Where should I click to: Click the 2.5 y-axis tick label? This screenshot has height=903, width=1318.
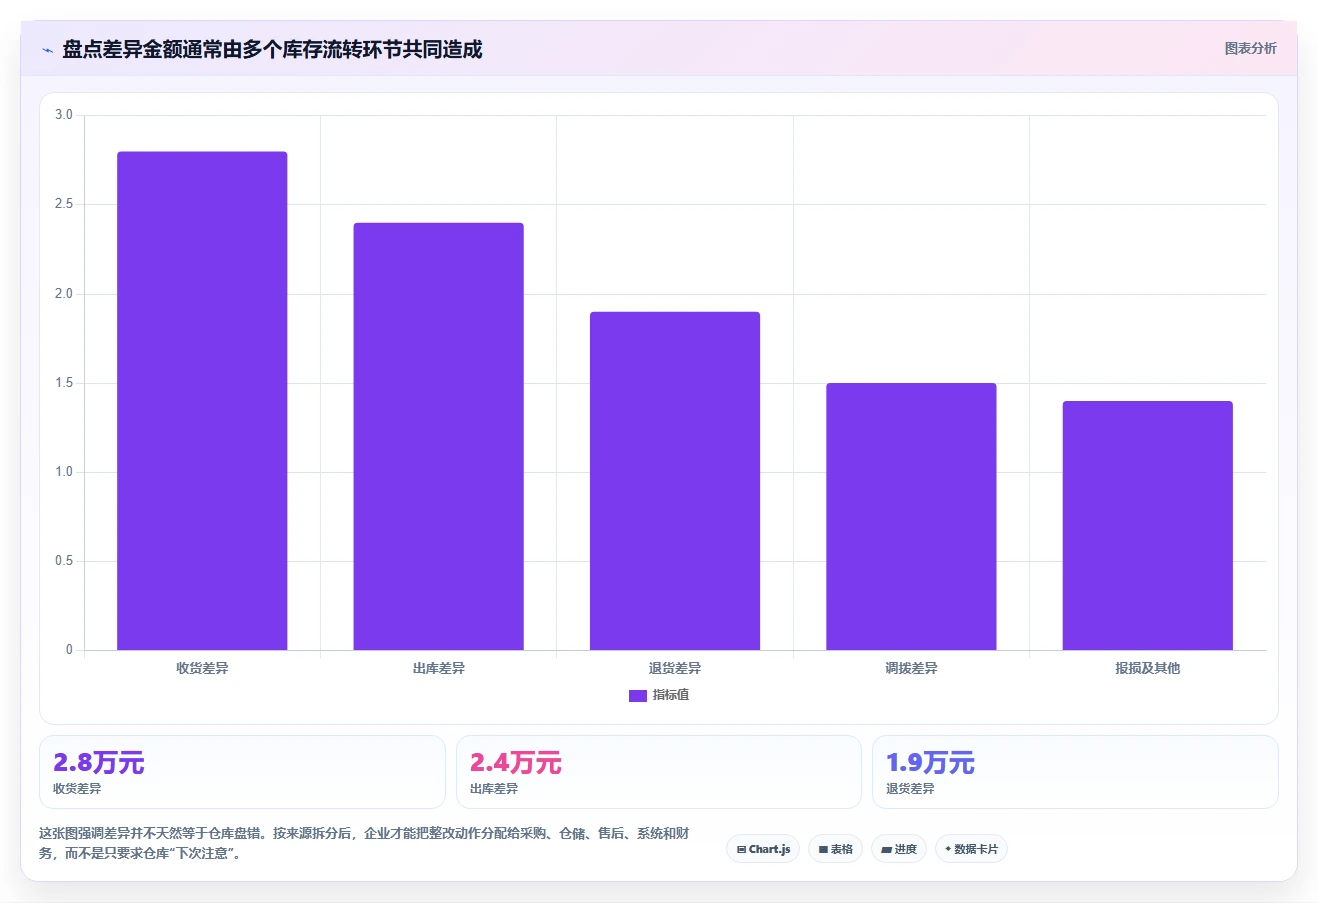pos(64,204)
